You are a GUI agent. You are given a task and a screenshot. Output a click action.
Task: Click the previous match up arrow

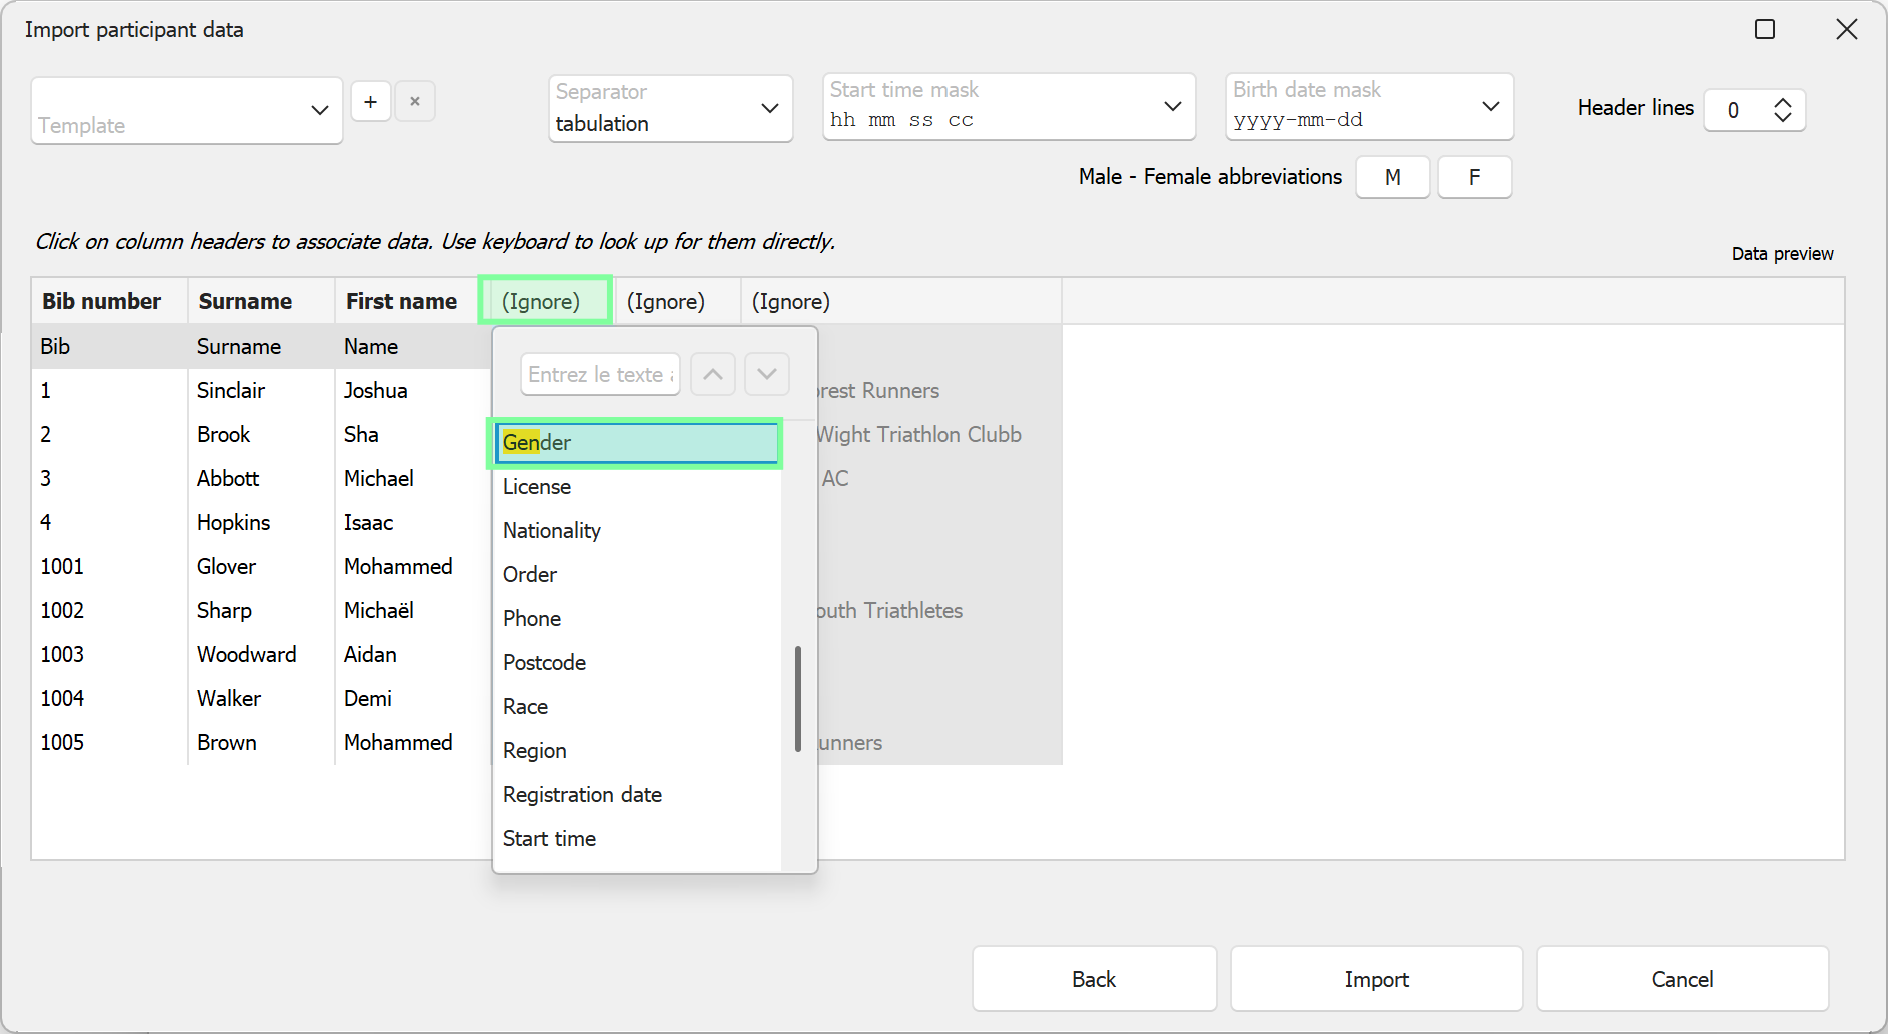[x=713, y=374]
